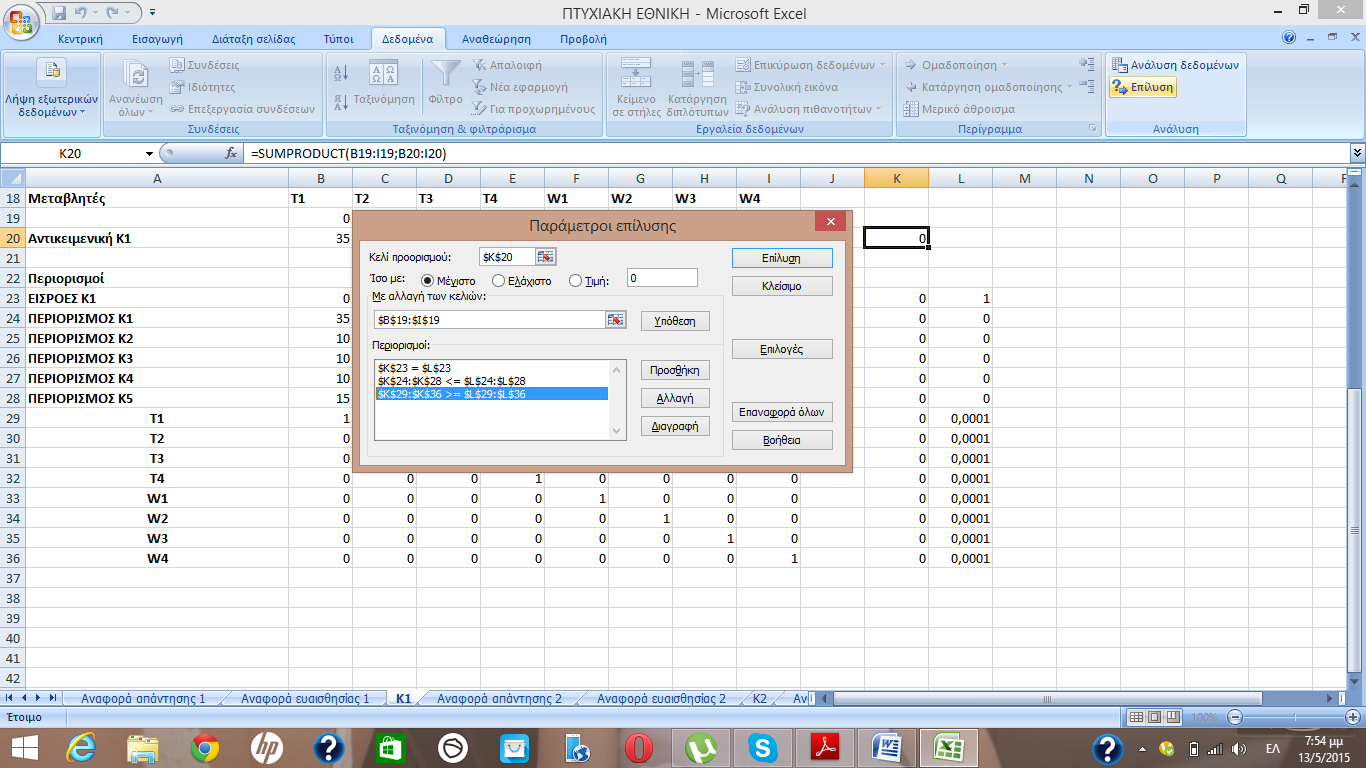Click range picker icon beside $K$20 field

point(545,257)
